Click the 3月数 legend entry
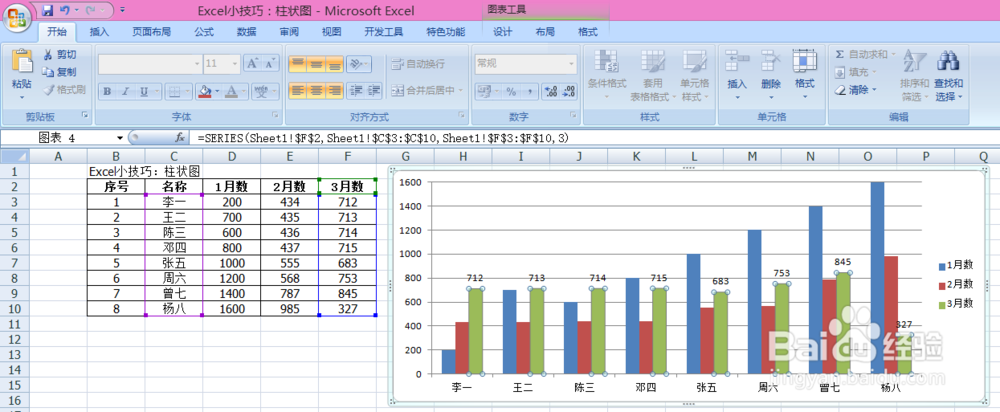 coord(955,304)
